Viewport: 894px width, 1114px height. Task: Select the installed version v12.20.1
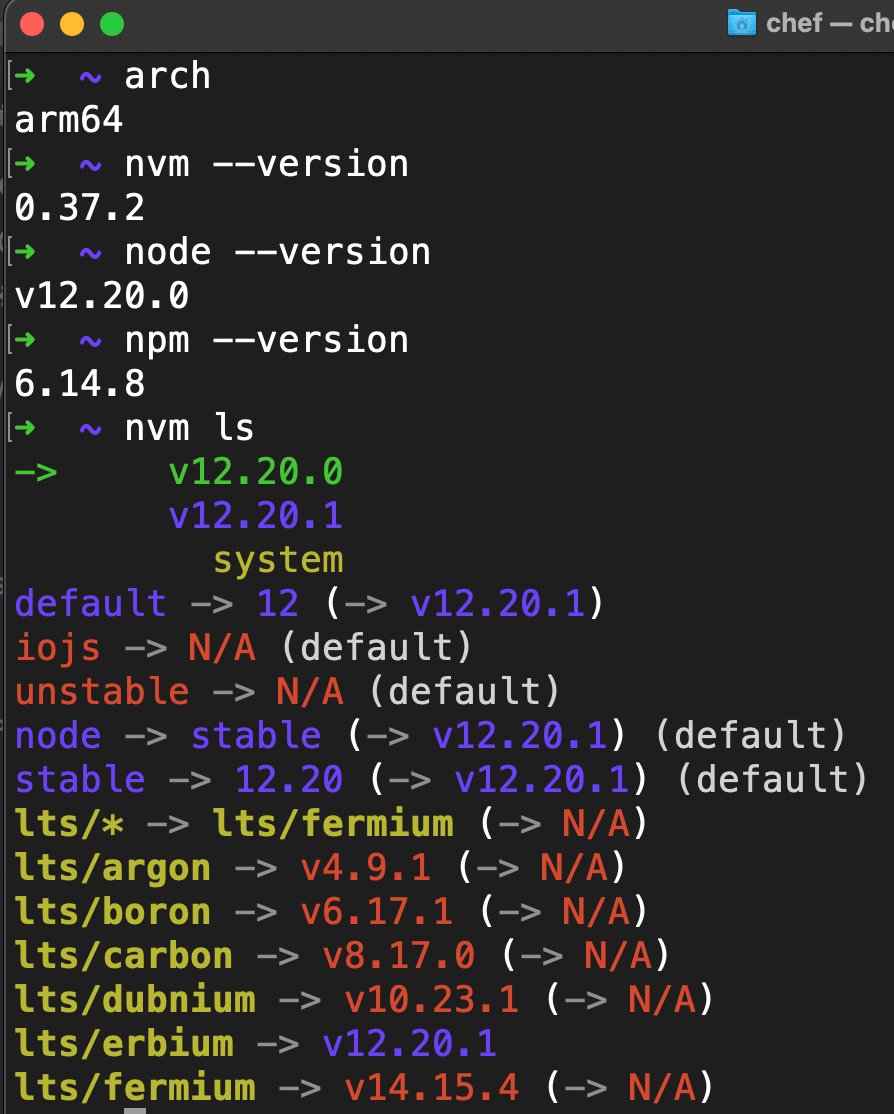[255, 515]
